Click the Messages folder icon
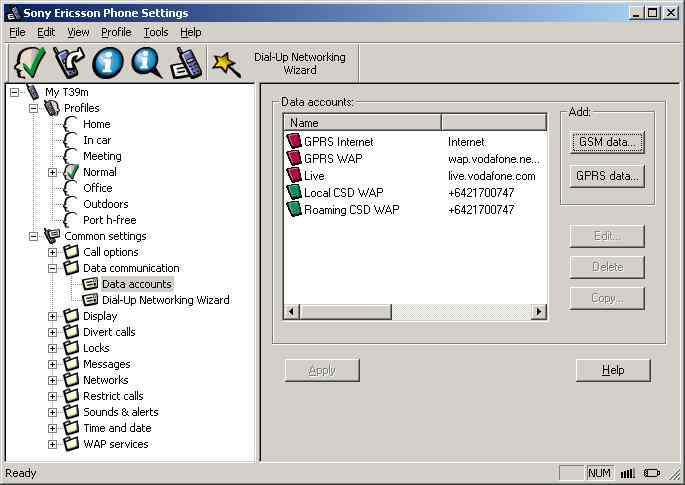 pos(71,364)
